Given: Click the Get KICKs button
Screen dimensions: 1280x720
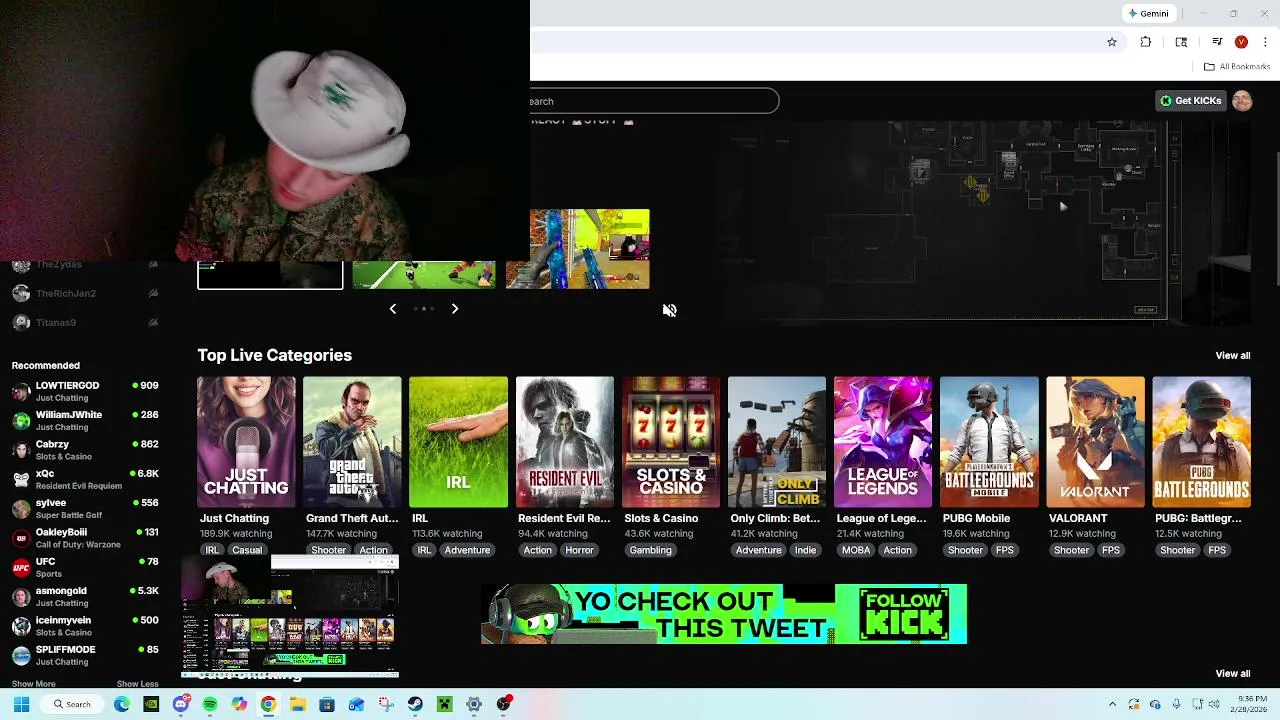Looking at the screenshot, I should (x=1190, y=101).
